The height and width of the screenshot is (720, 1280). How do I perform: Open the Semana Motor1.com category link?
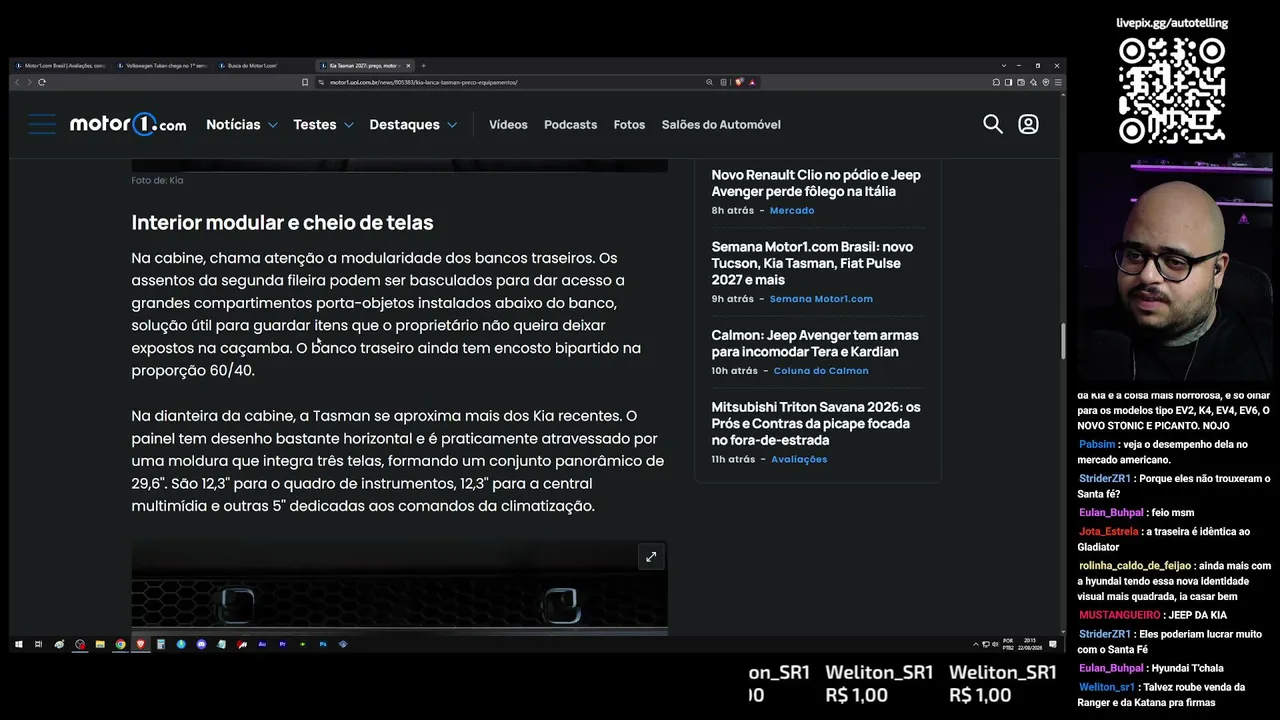(821, 298)
